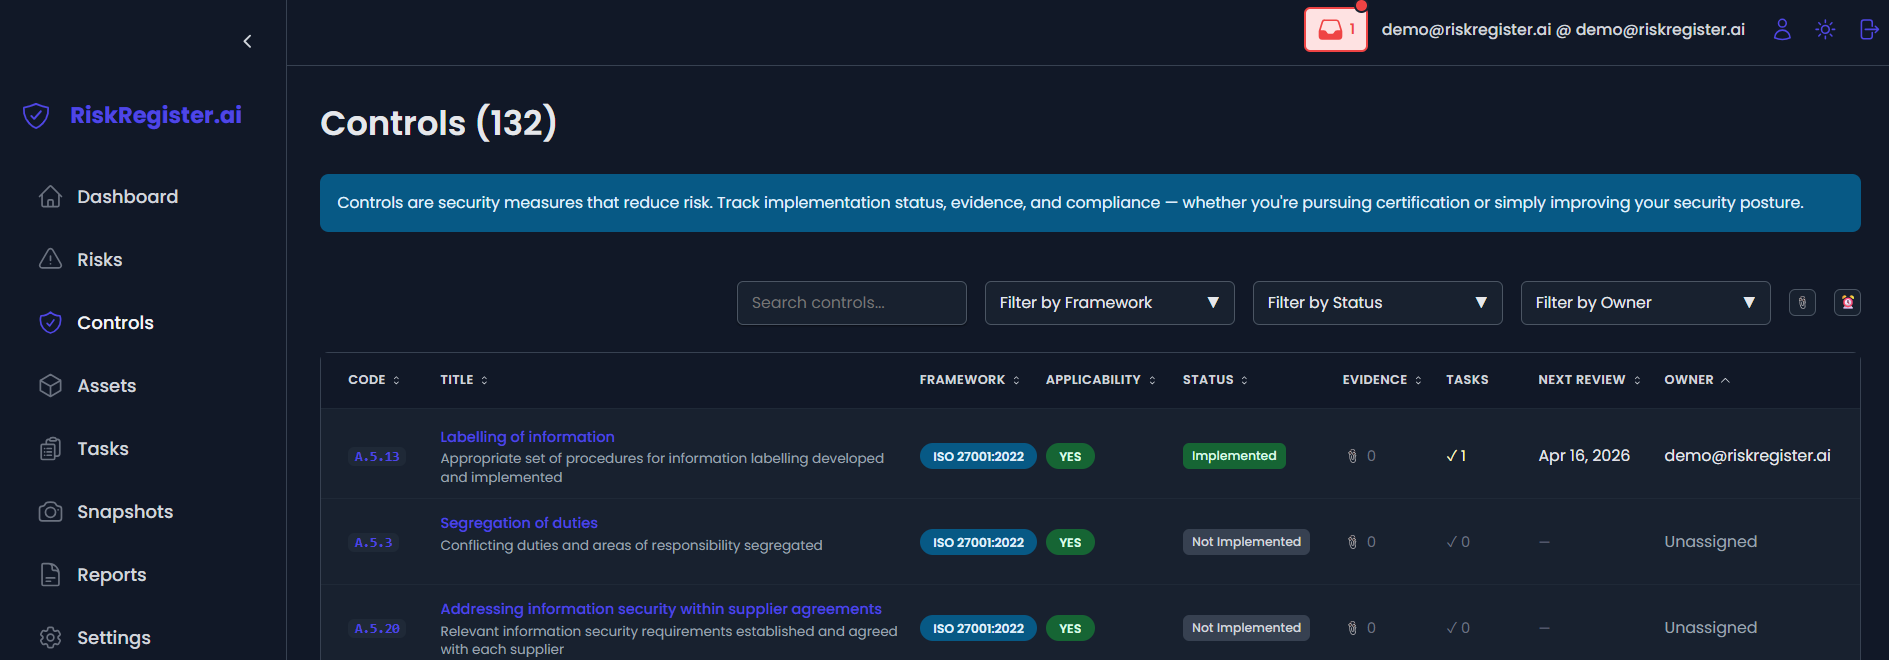Open the inbox notifications icon
This screenshot has height=660, width=1889.
coord(1335,30)
